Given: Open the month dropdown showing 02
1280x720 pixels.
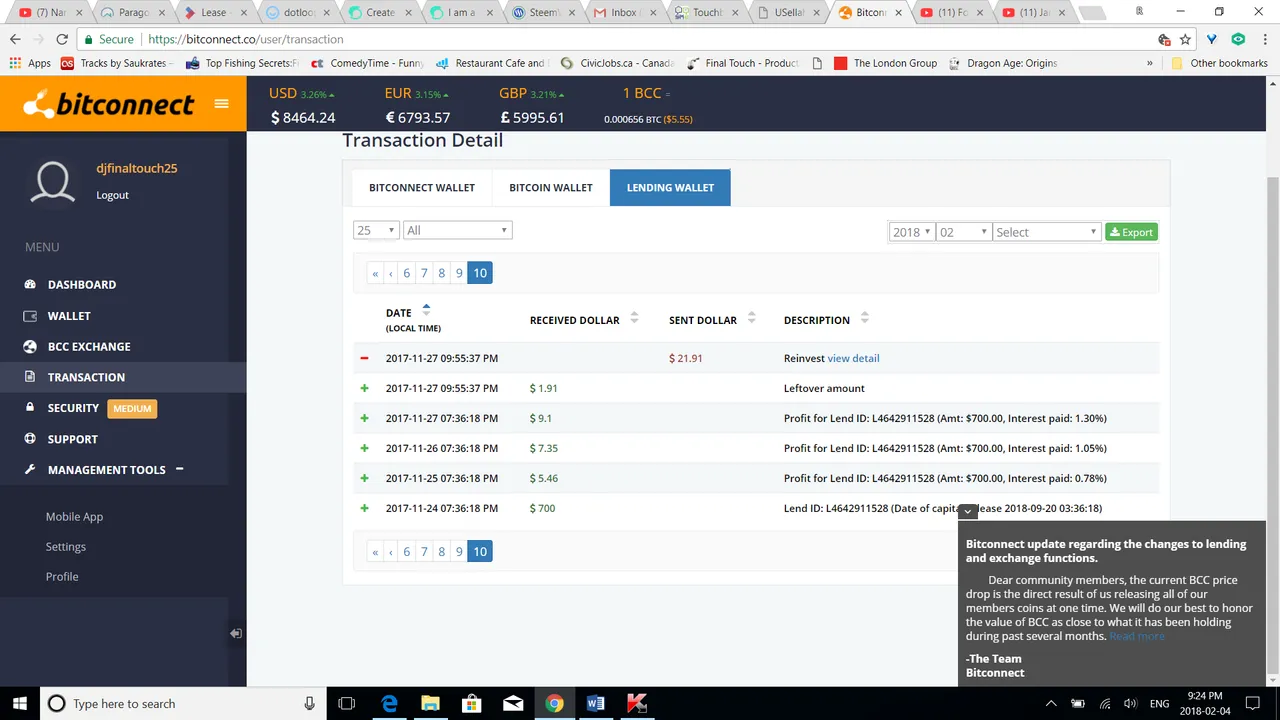Looking at the screenshot, I should click(x=963, y=232).
